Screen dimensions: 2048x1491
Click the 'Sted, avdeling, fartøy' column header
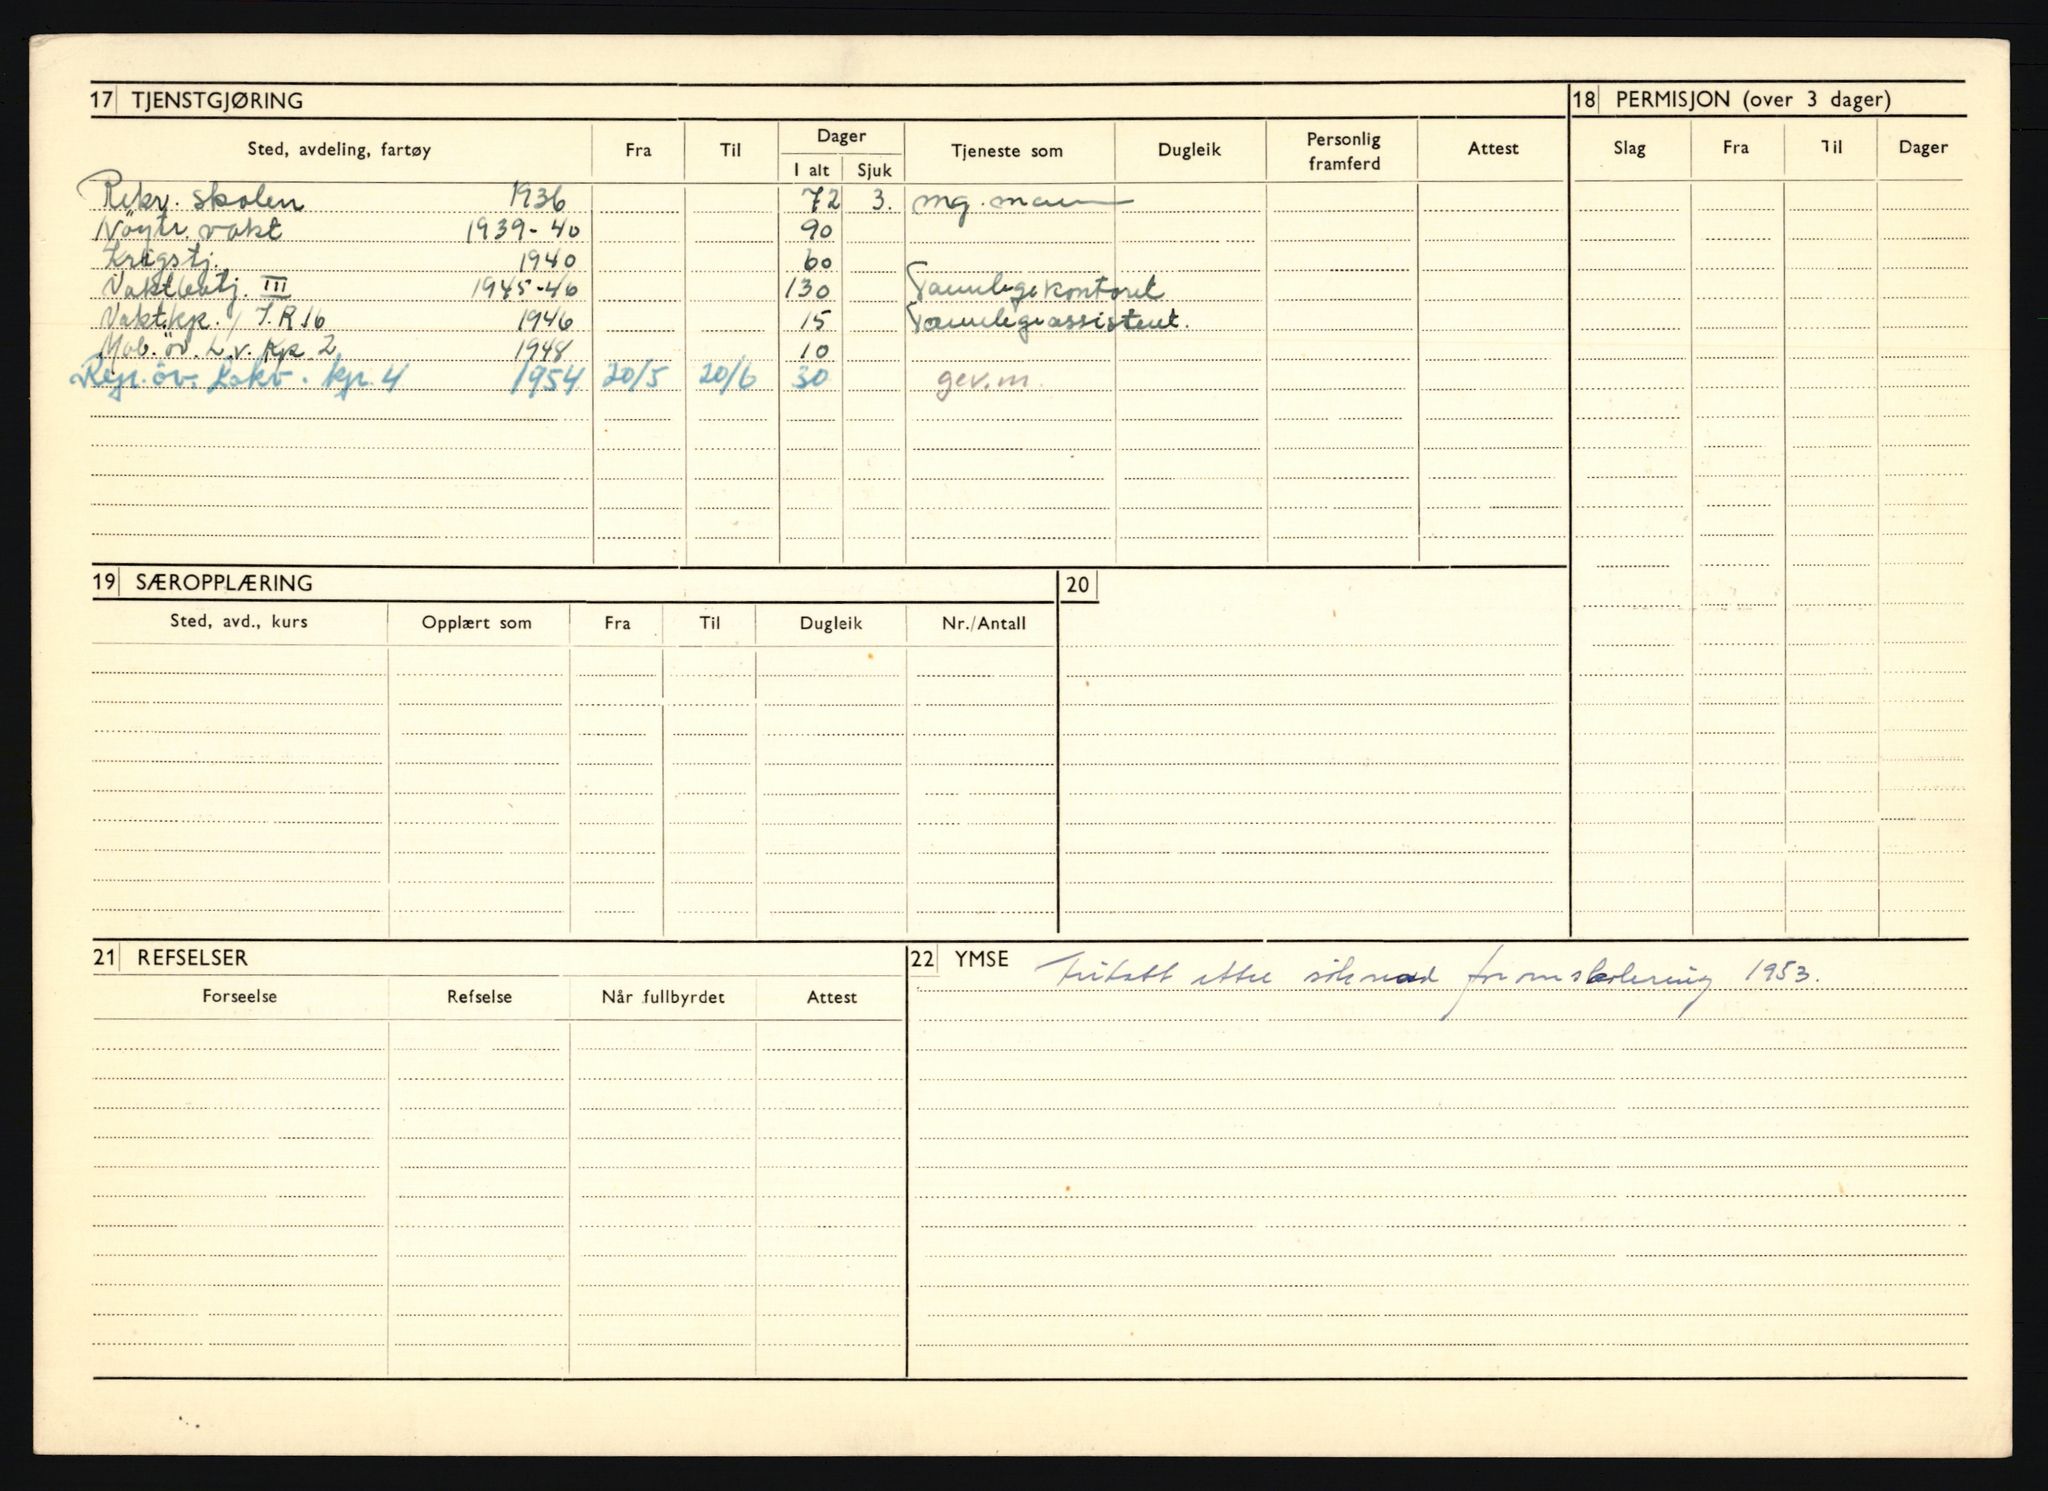tap(339, 151)
